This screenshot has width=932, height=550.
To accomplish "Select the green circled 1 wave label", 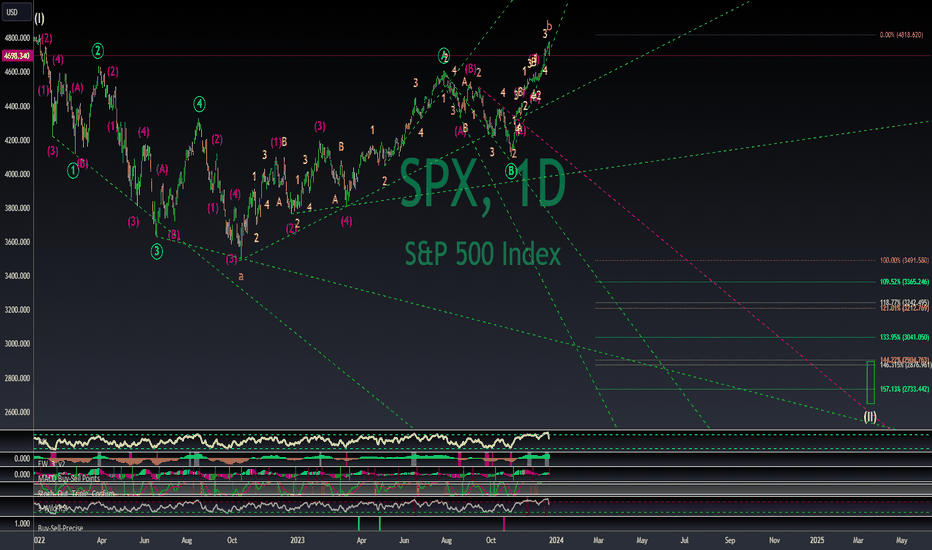I will click(x=73, y=171).
